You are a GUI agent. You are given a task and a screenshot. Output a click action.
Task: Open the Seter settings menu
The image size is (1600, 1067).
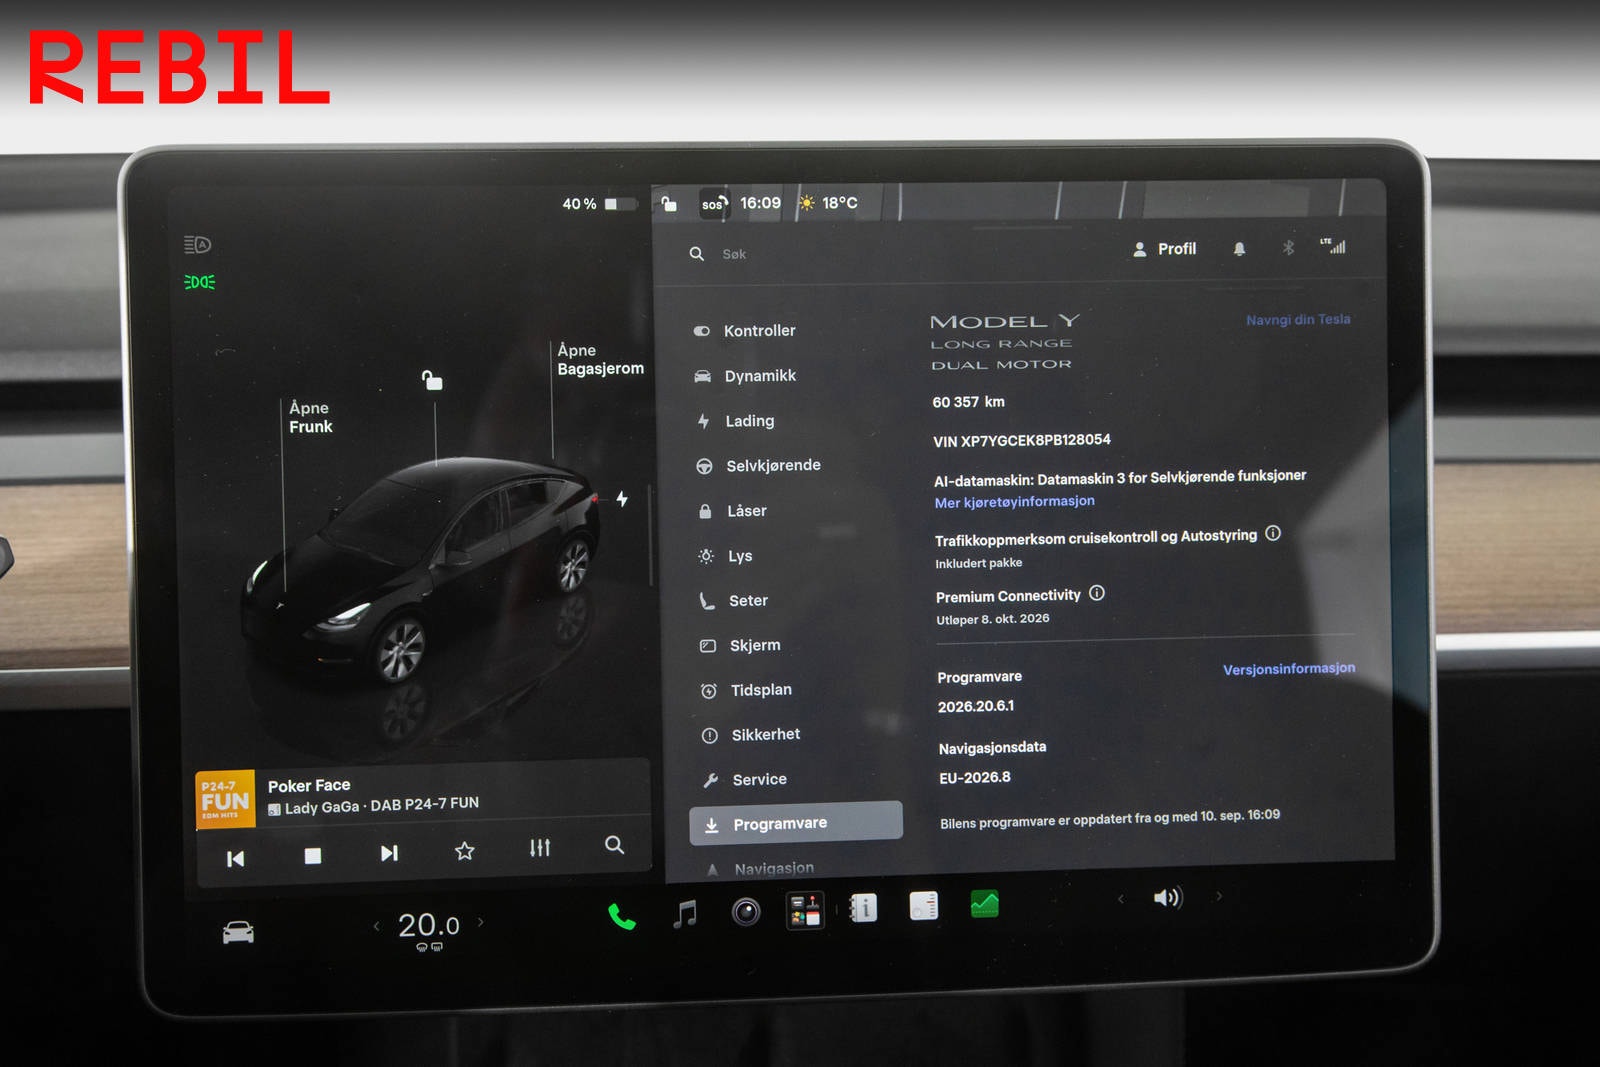click(x=734, y=601)
